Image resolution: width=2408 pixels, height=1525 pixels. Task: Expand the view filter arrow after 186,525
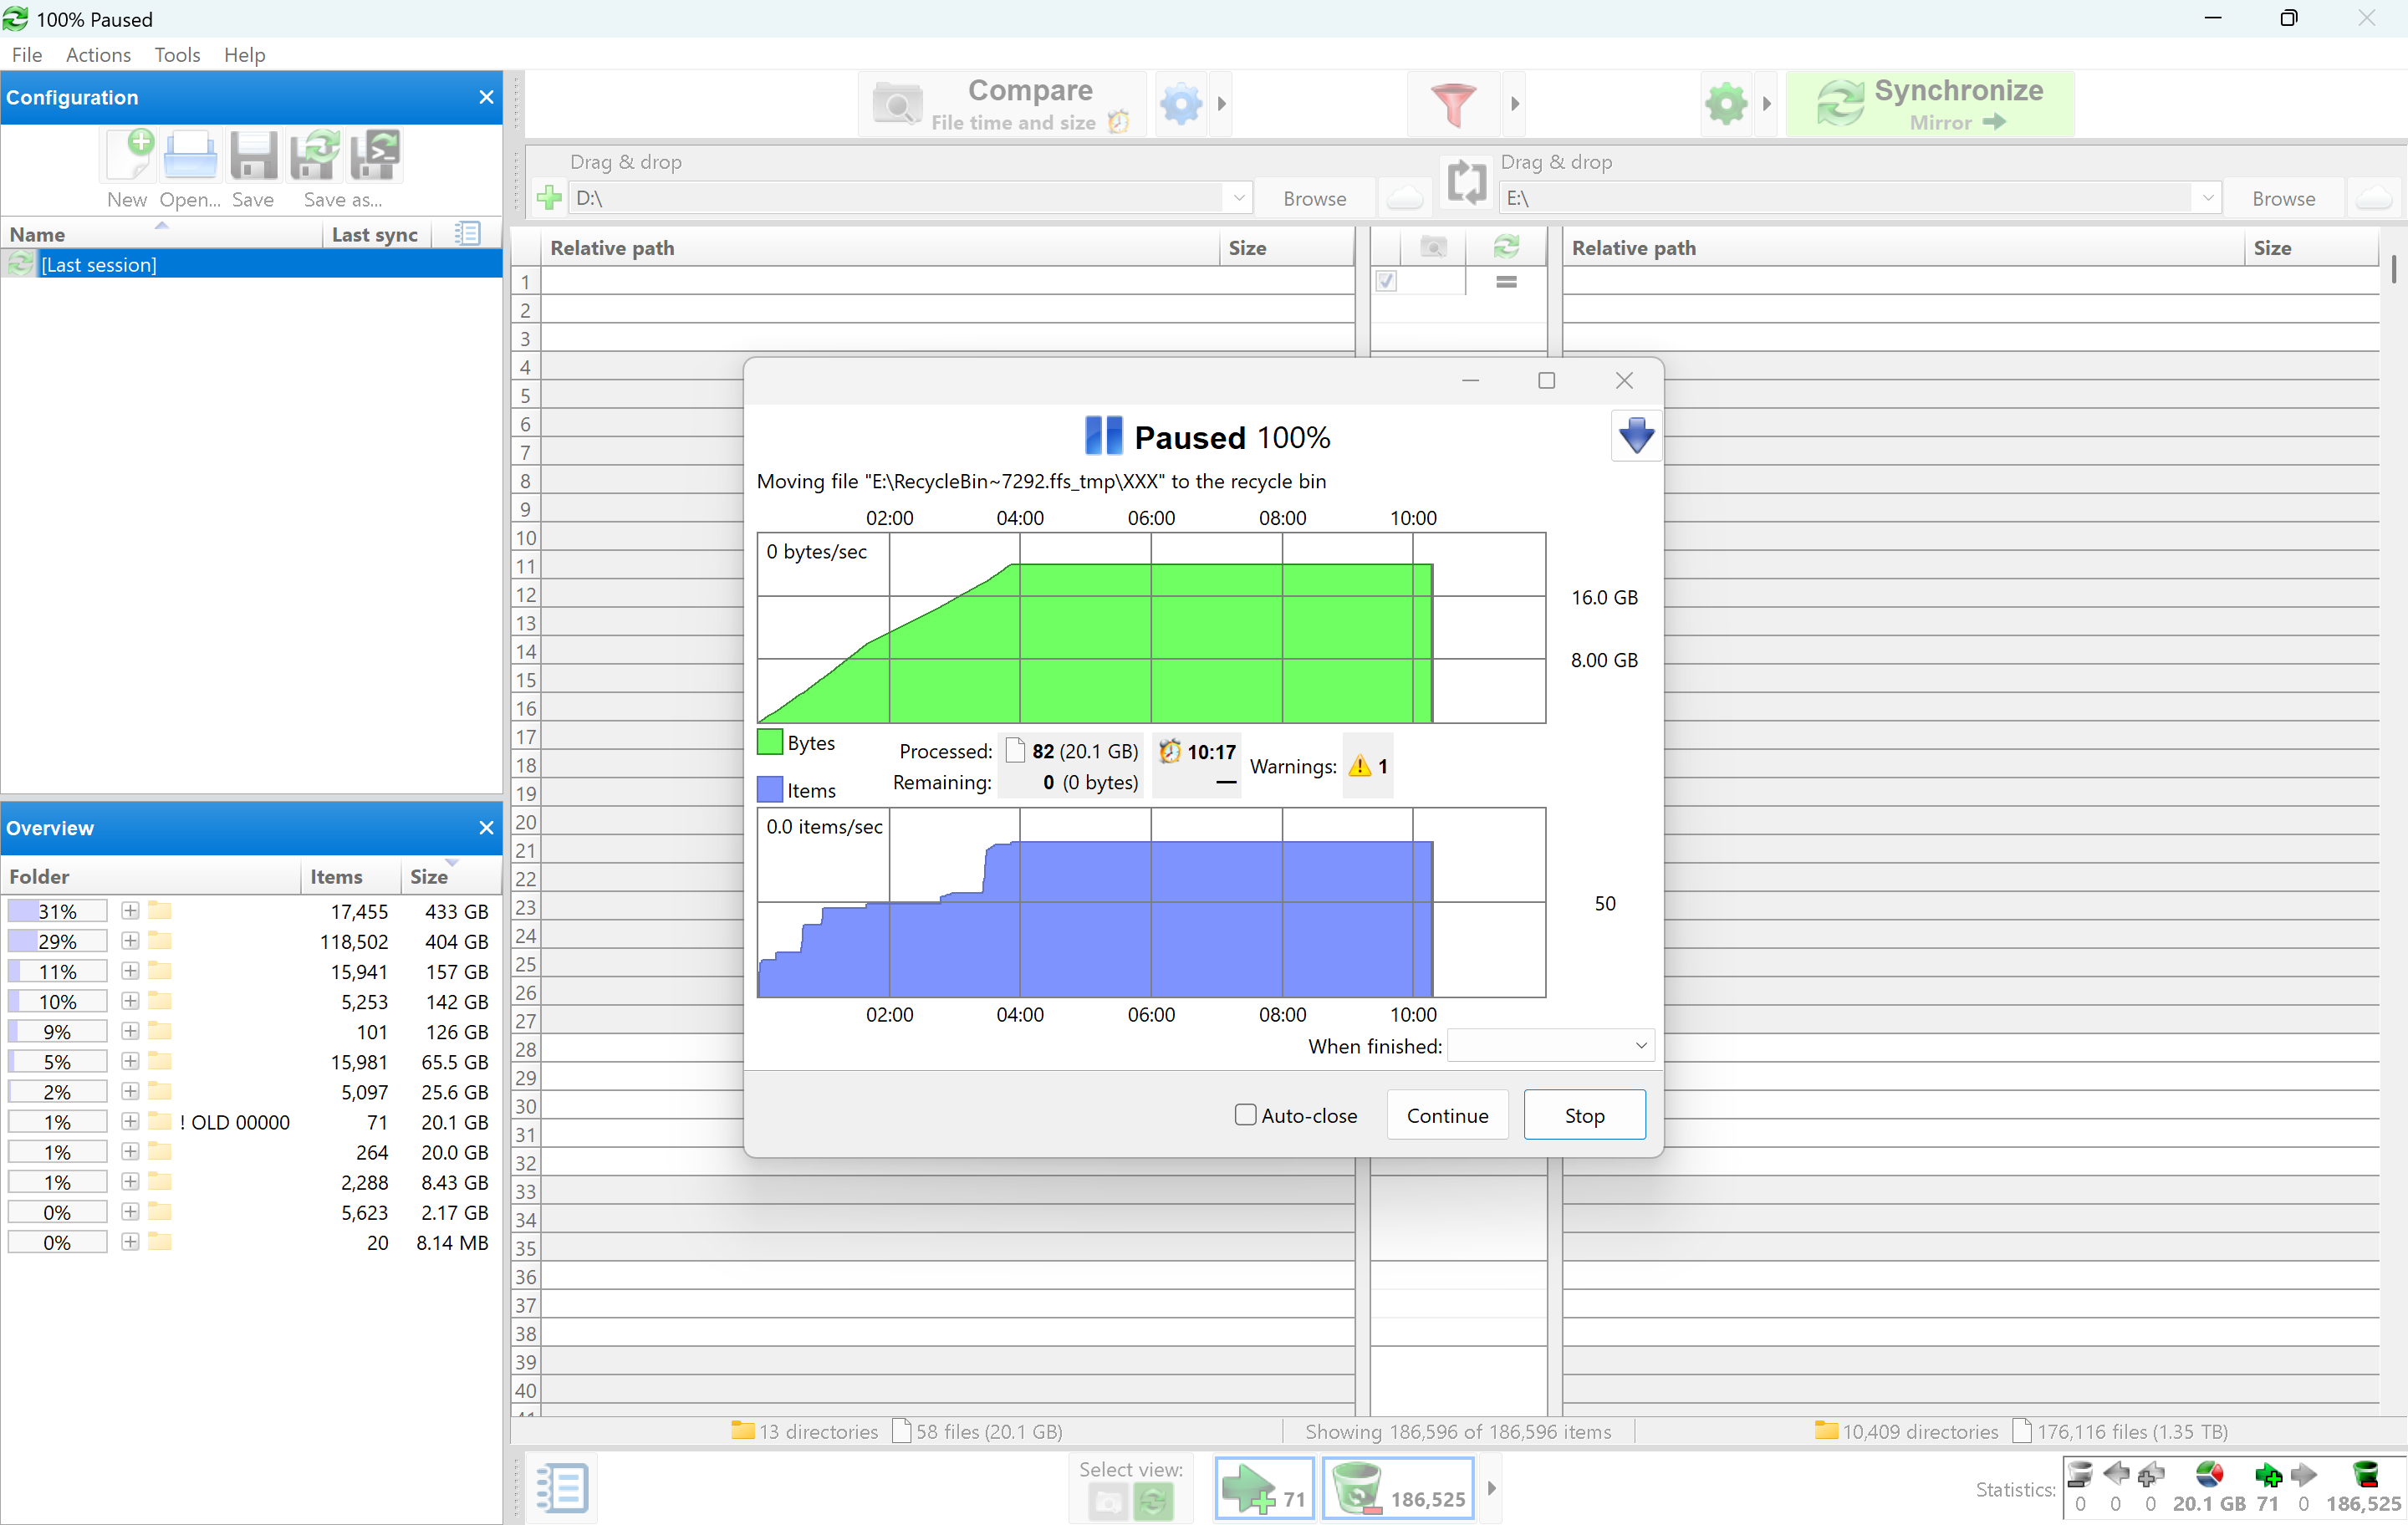pyautogui.click(x=1491, y=1488)
